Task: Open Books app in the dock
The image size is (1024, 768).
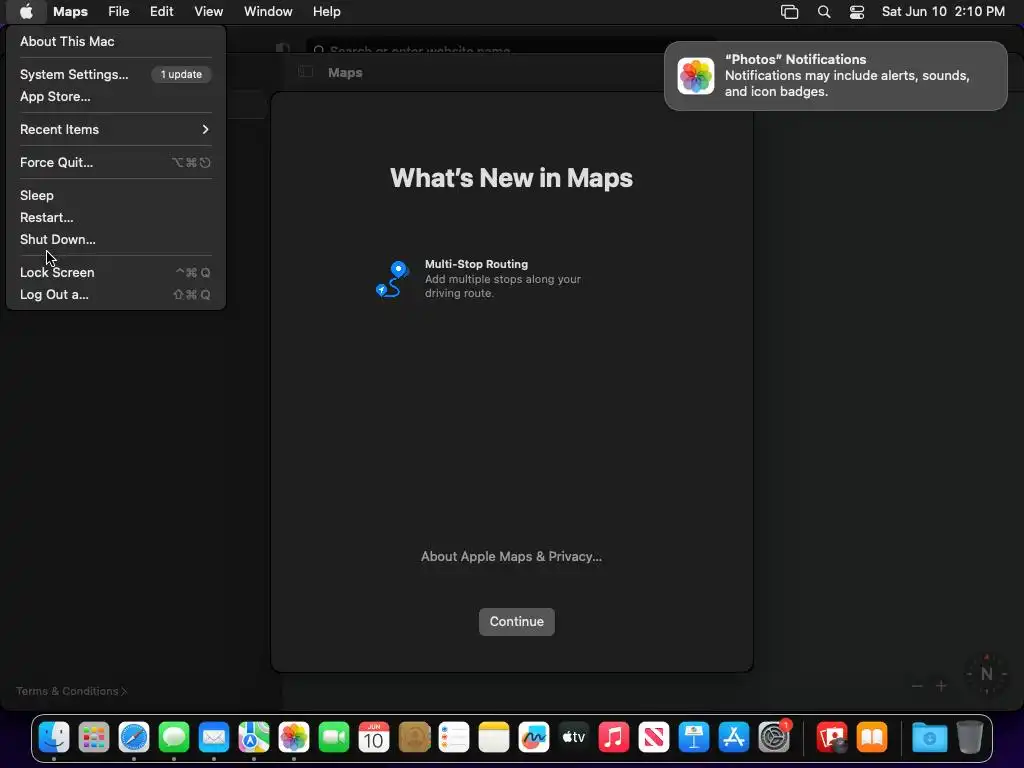Action: (872, 737)
